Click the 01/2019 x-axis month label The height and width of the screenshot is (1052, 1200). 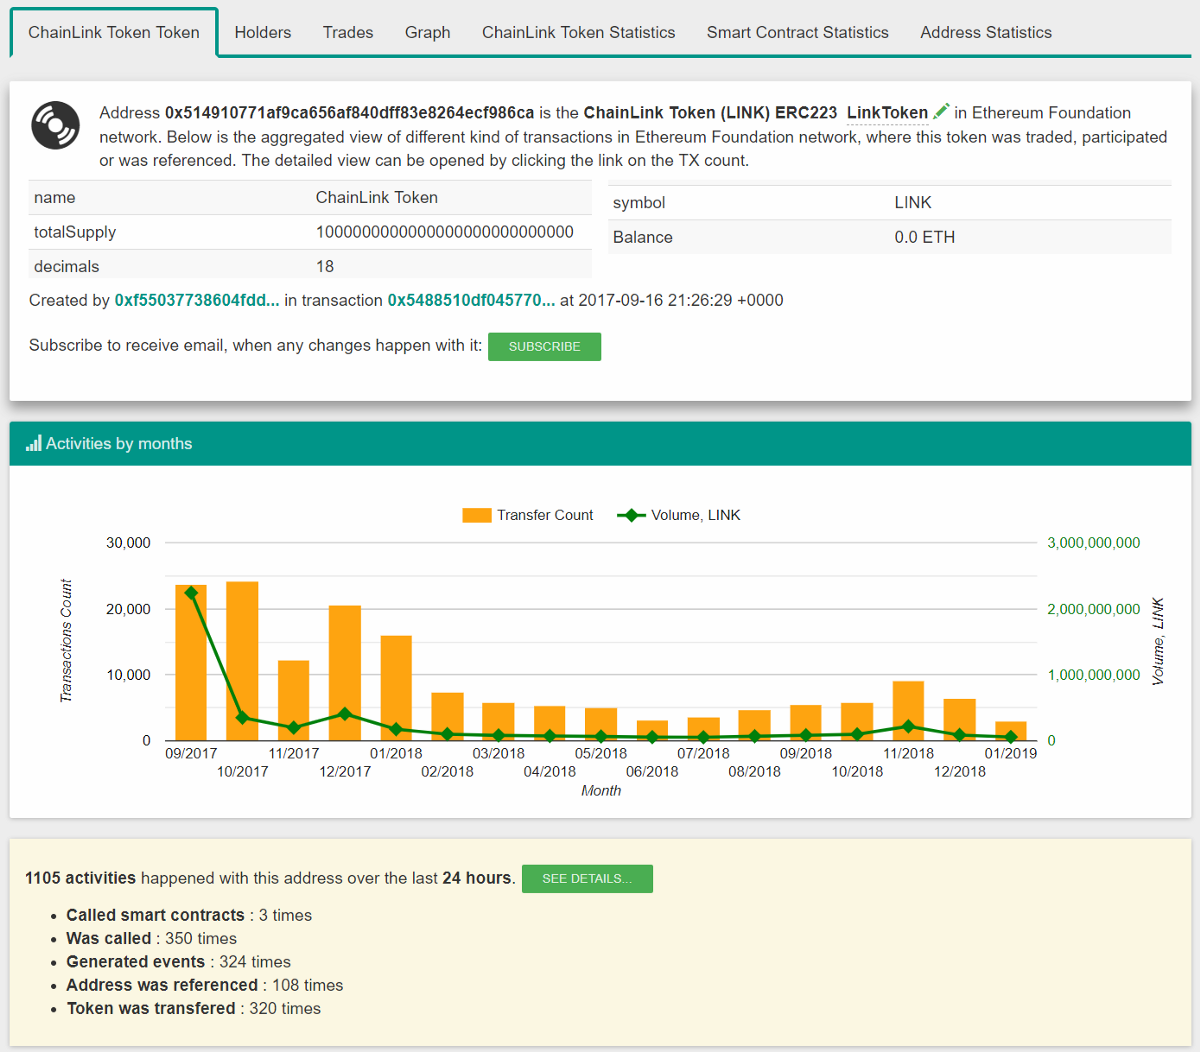click(x=1011, y=753)
